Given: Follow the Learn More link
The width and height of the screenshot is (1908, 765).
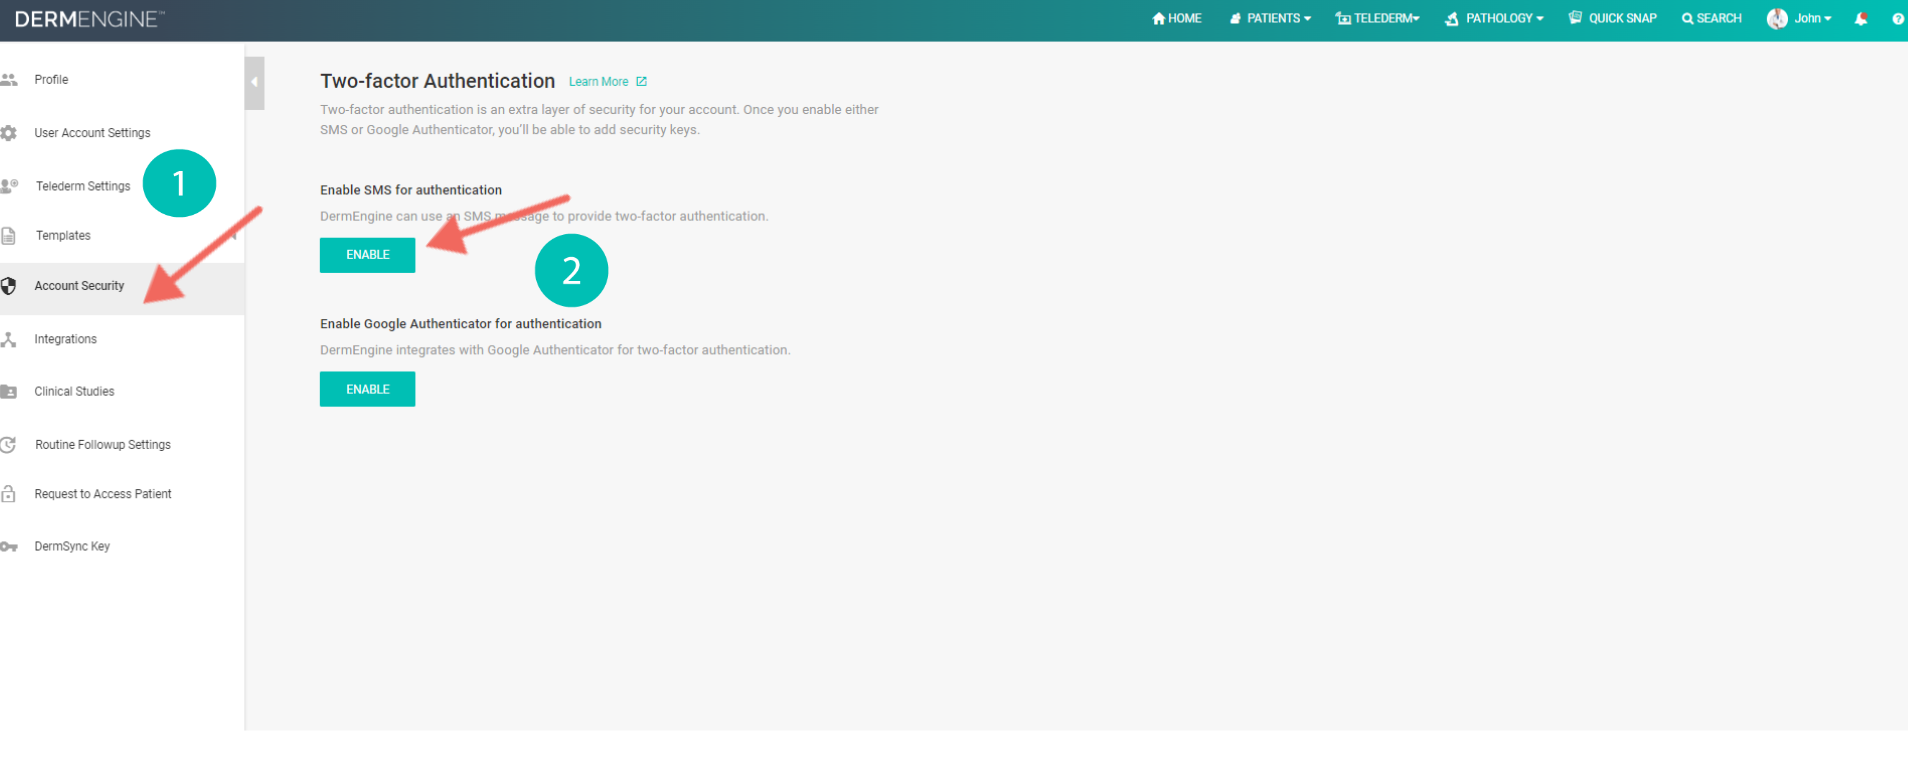Looking at the screenshot, I should 599,82.
